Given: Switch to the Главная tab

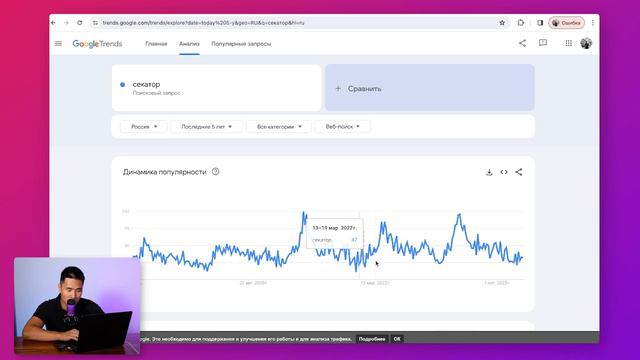Looking at the screenshot, I should click(156, 44).
